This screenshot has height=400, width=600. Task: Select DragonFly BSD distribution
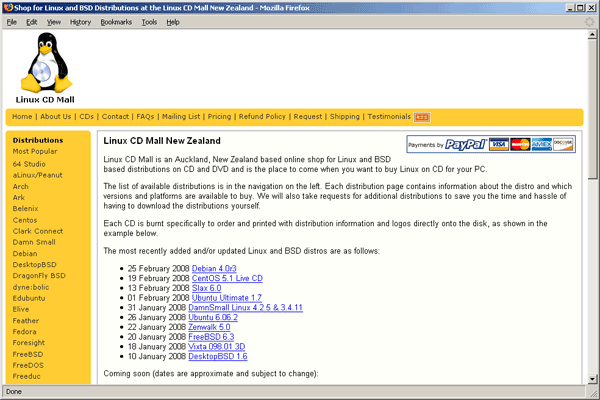click(39, 276)
